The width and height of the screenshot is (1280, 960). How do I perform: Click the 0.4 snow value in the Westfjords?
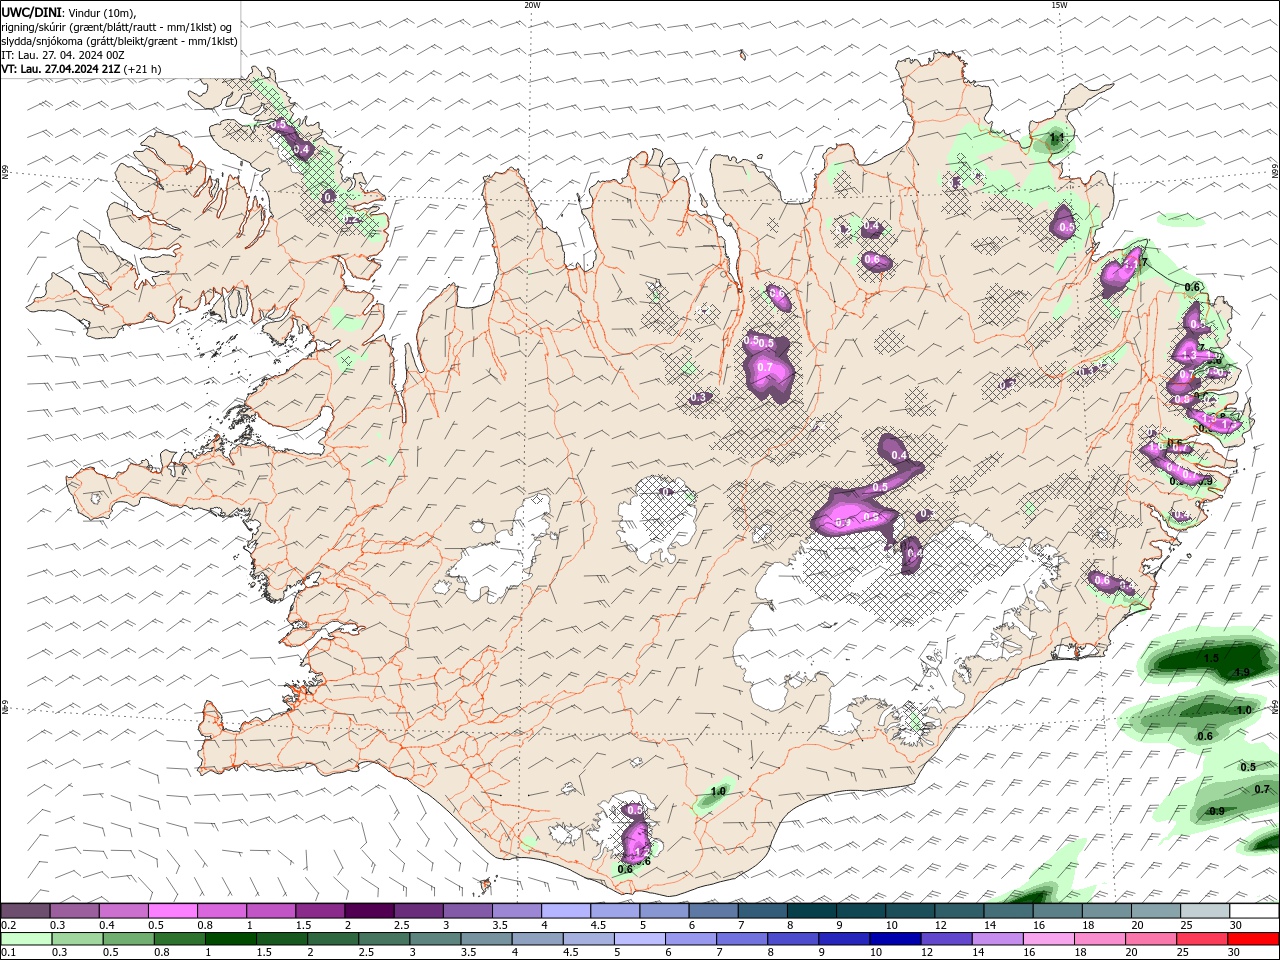click(301, 149)
